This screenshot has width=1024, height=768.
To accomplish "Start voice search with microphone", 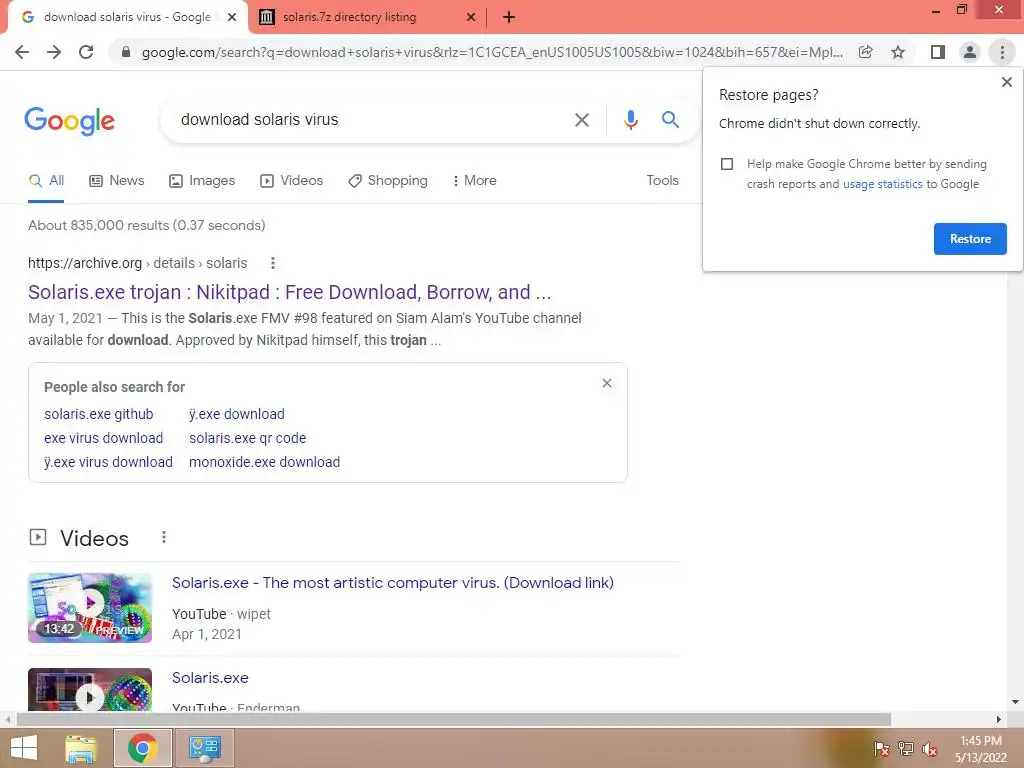I will pyautogui.click(x=630, y=120).
